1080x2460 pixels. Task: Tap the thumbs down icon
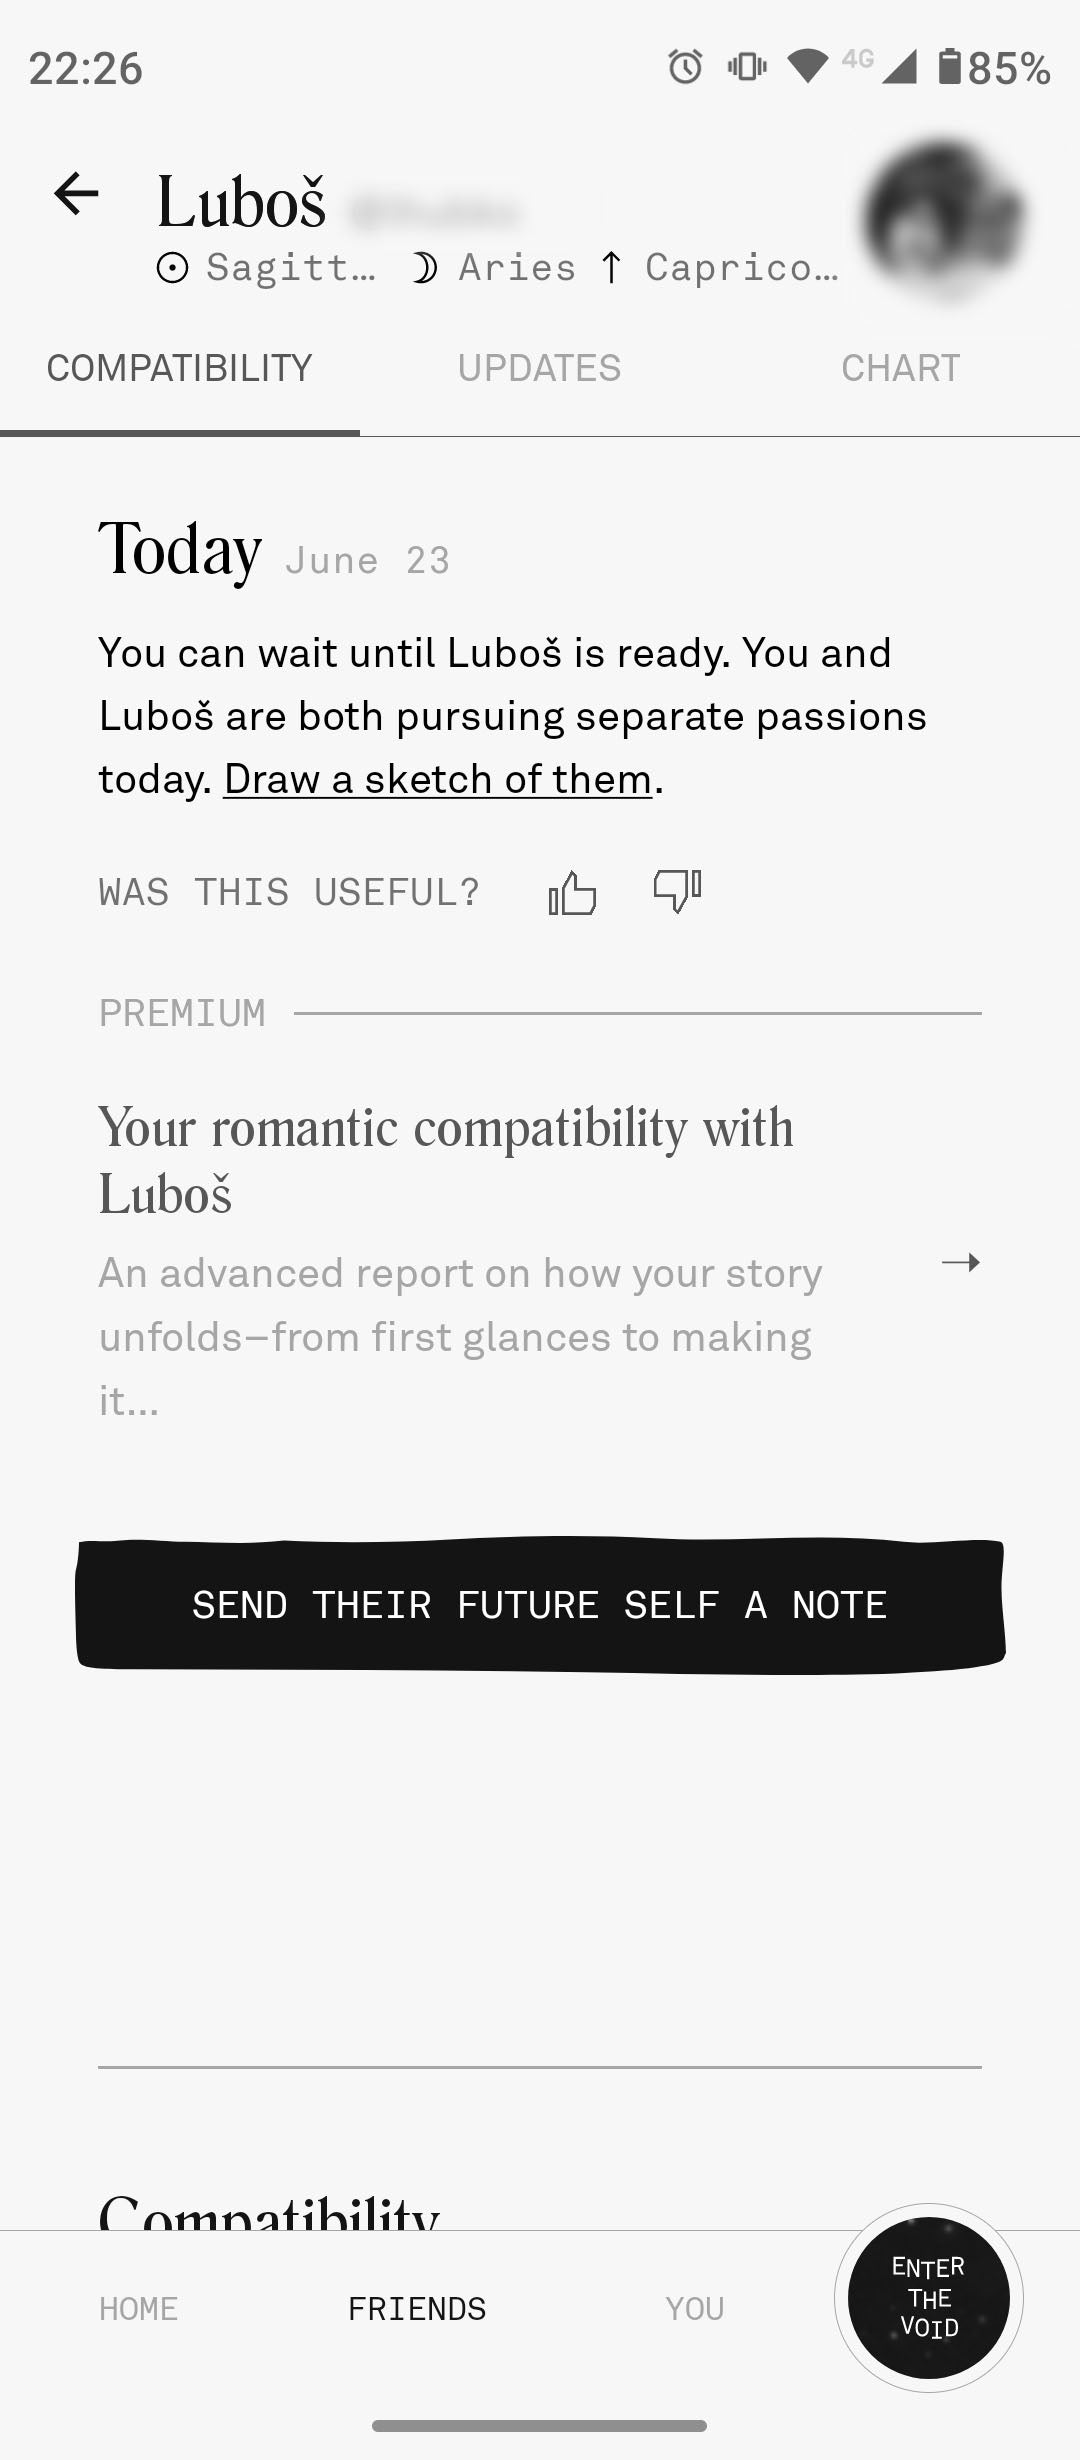point(677,889)
